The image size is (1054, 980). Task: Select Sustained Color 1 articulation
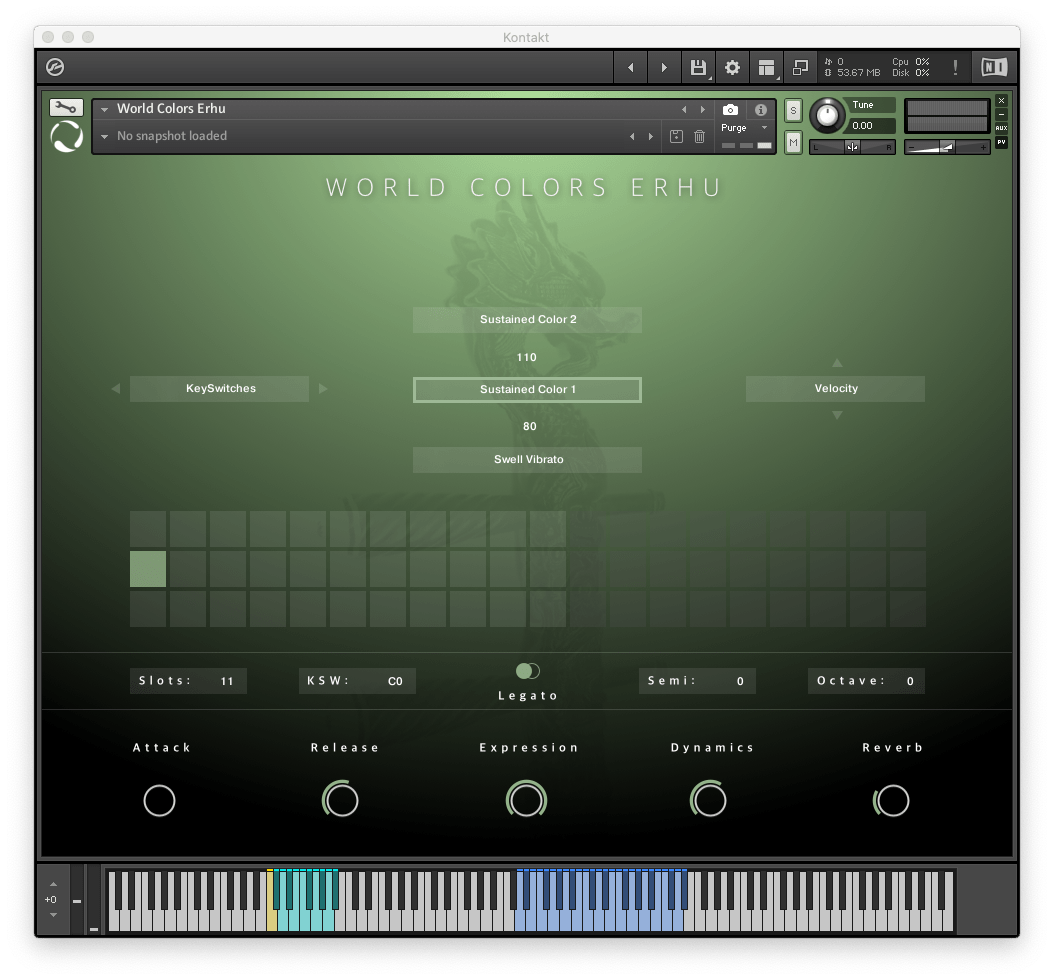(528, 390)
